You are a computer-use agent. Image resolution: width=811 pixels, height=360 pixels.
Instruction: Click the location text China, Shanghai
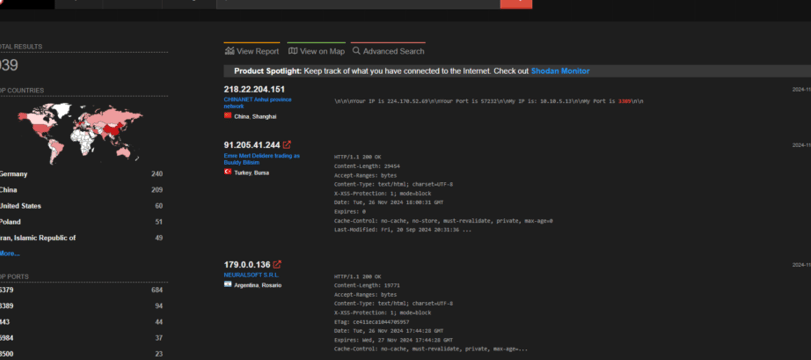click(255, 116)
